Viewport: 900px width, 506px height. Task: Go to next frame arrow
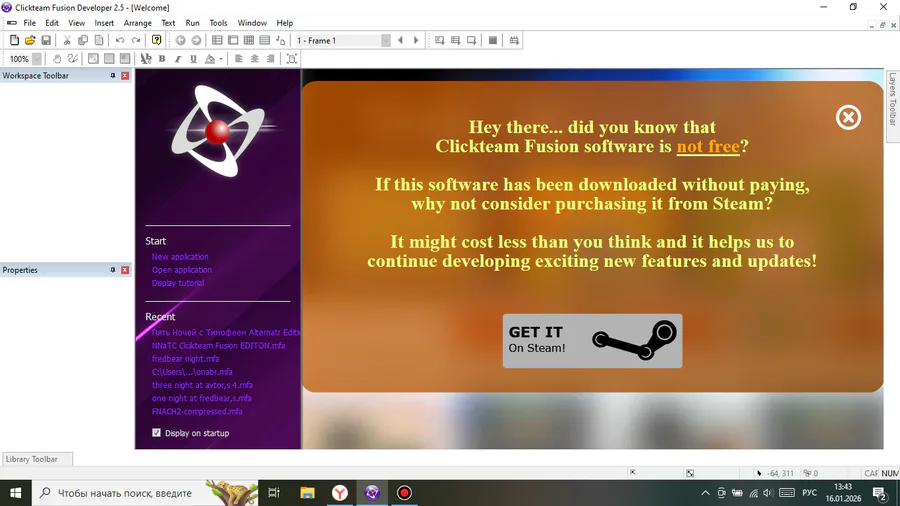point(416,40)
